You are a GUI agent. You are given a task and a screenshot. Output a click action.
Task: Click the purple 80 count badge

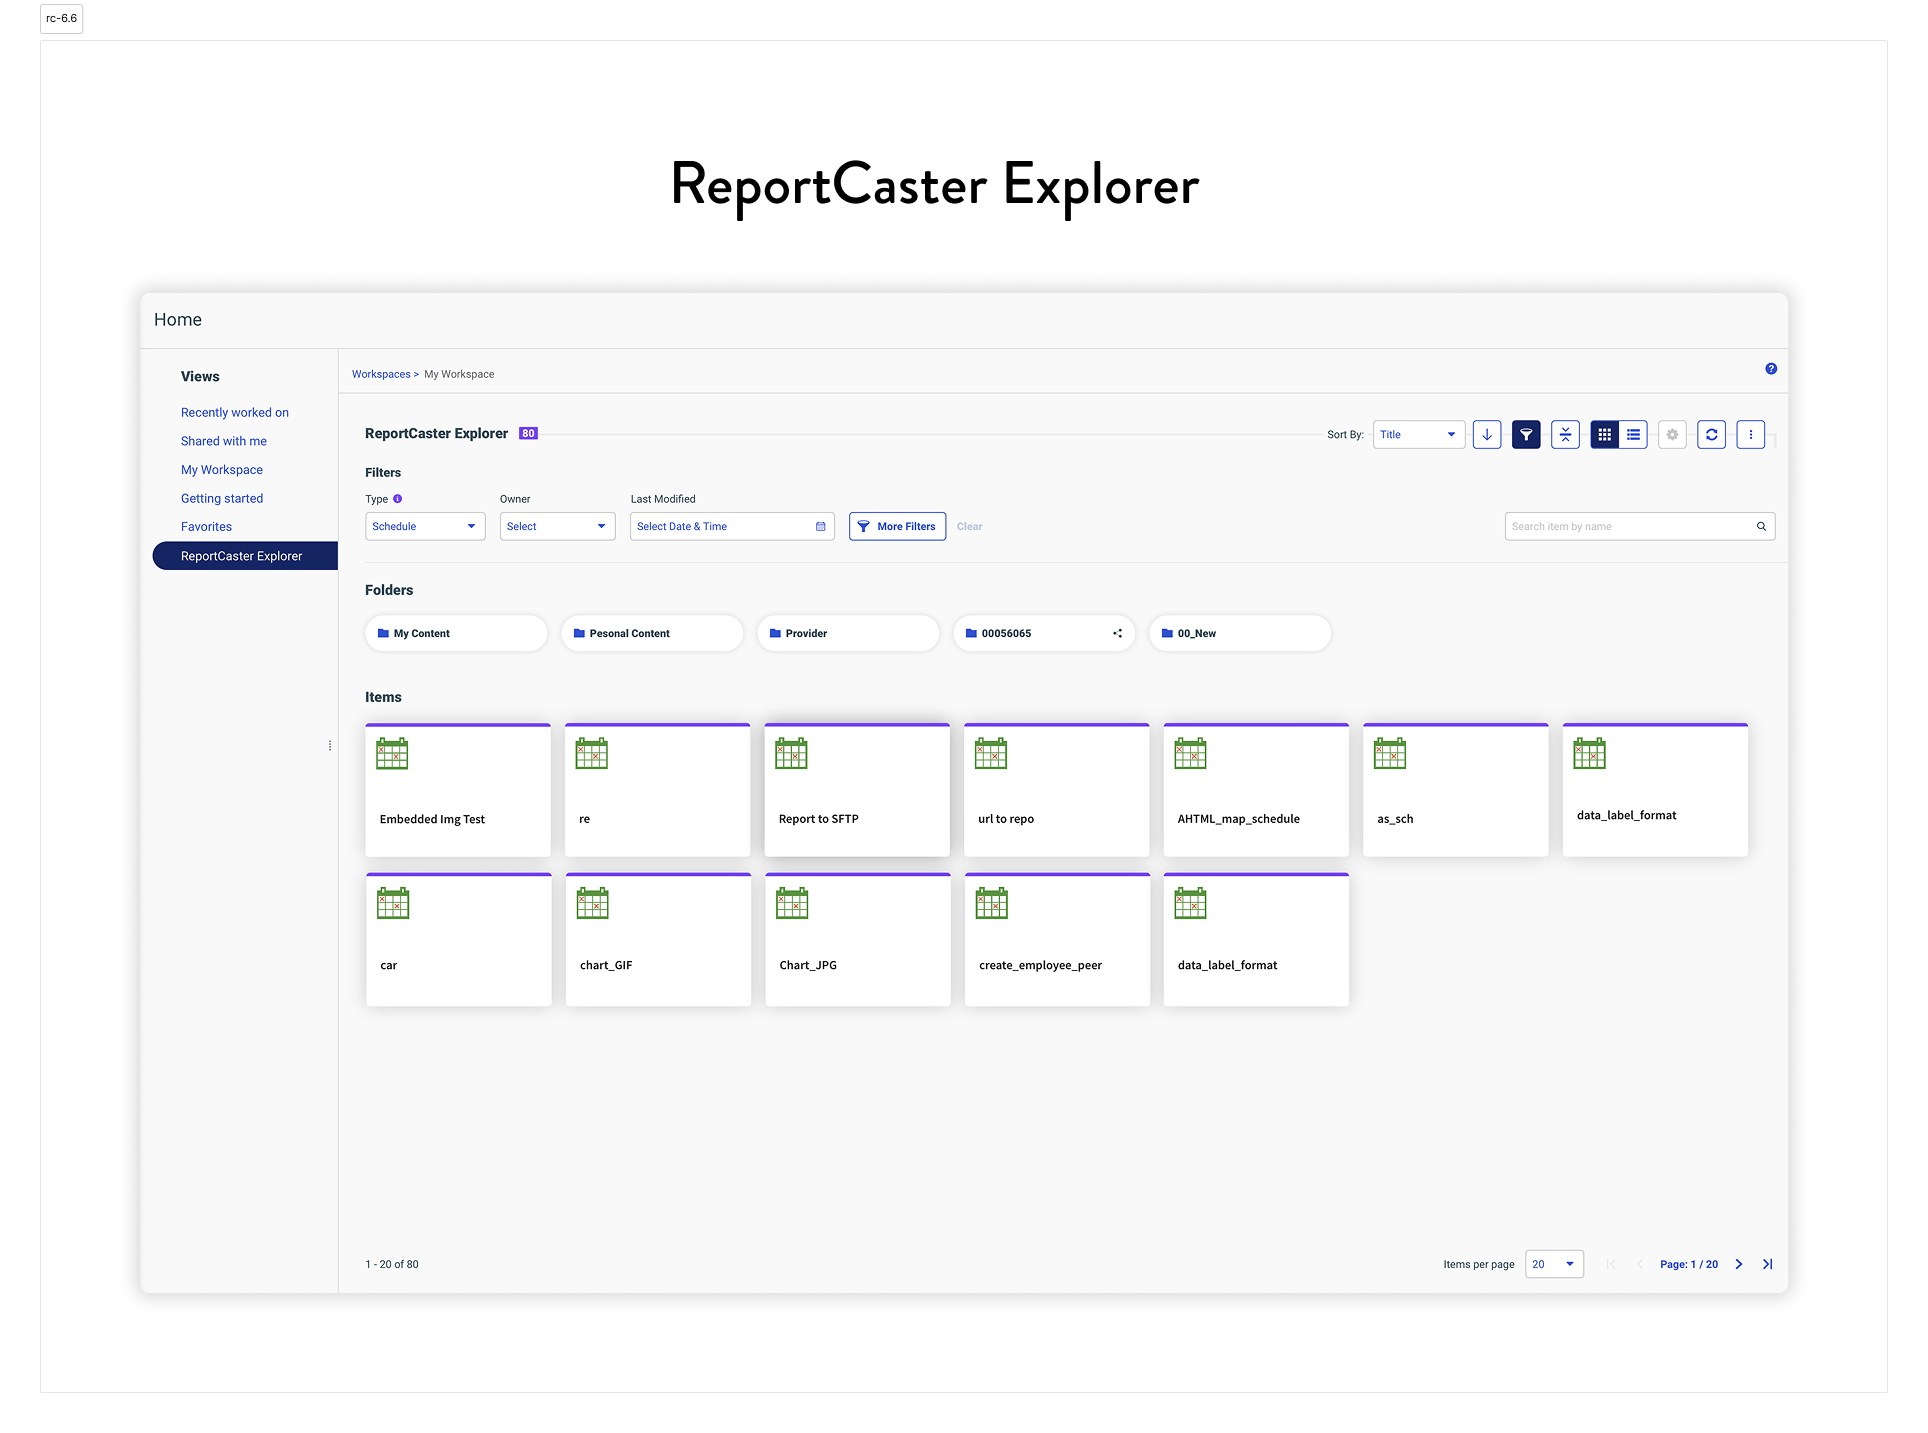click(x=528, y=434)
